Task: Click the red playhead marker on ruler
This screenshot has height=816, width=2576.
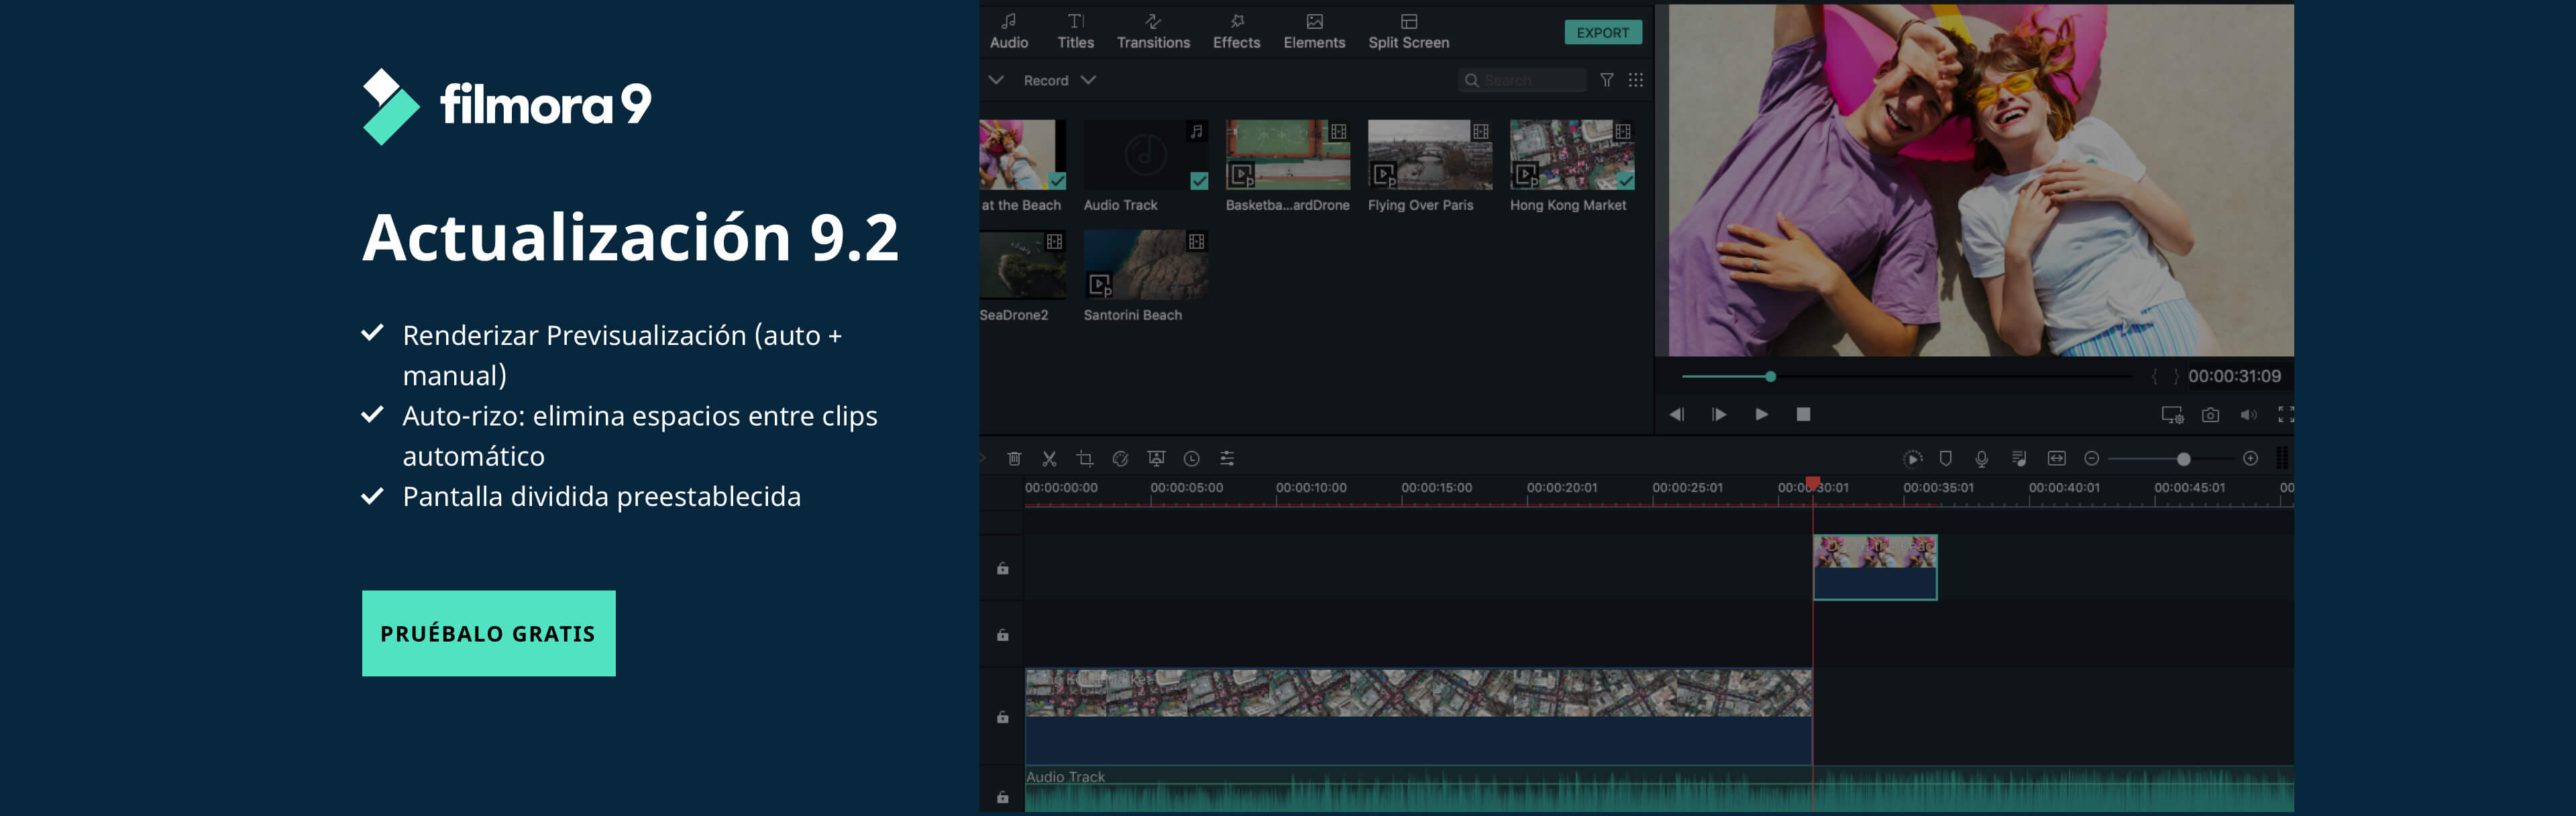Action: click(x=1812, y=483)
